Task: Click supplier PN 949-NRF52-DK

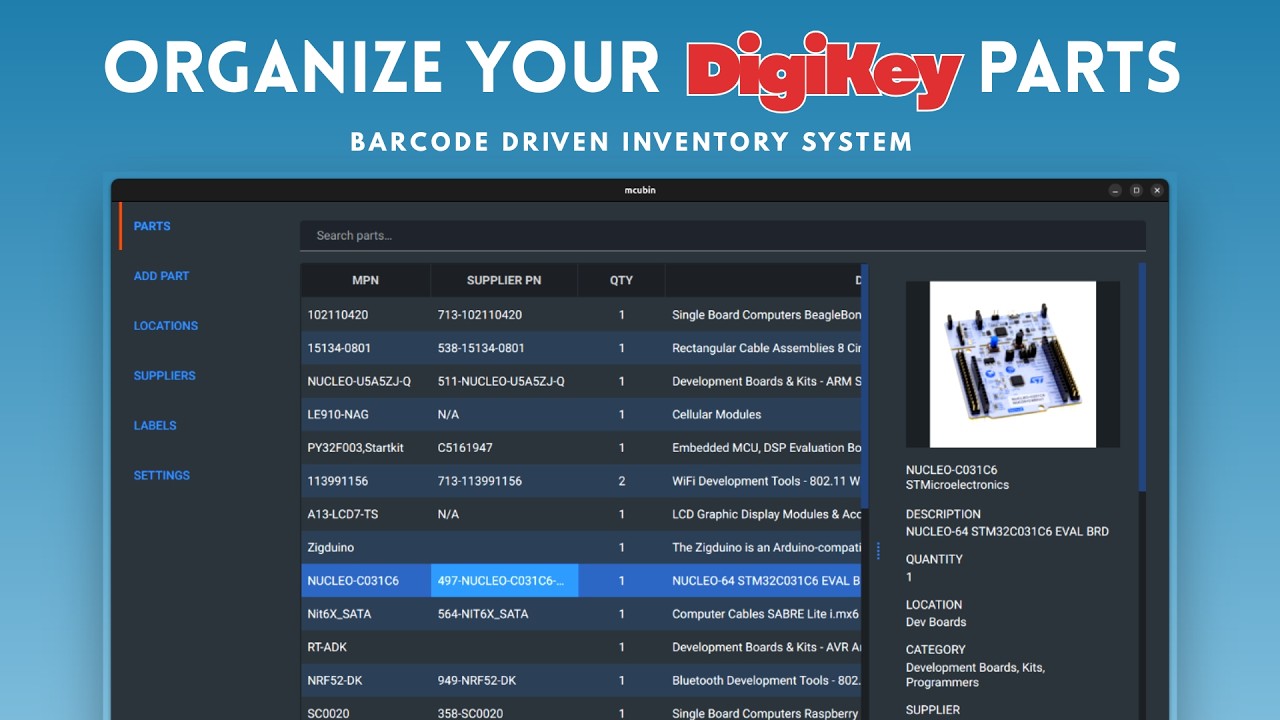Action: pos(504,680)
